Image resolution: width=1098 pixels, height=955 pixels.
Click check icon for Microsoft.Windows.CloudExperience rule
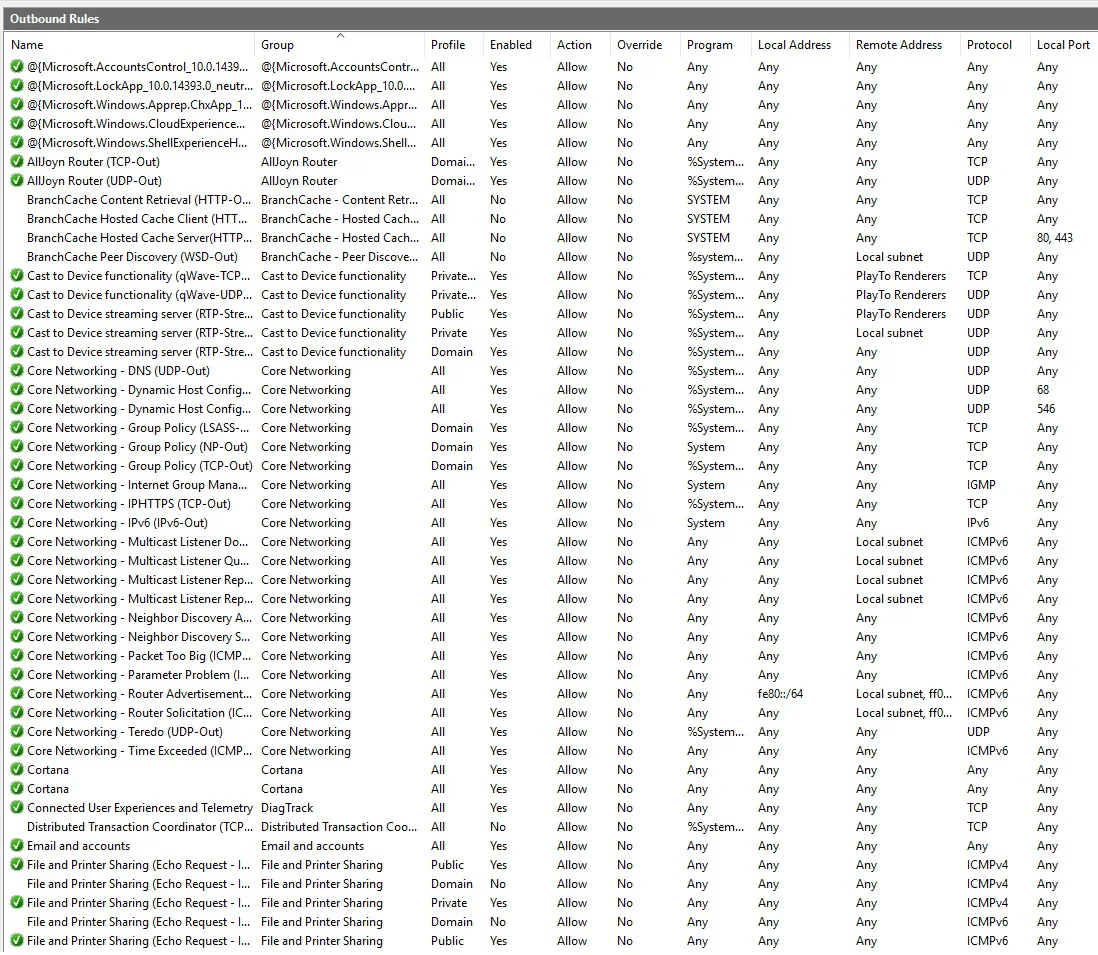(17, 124)
